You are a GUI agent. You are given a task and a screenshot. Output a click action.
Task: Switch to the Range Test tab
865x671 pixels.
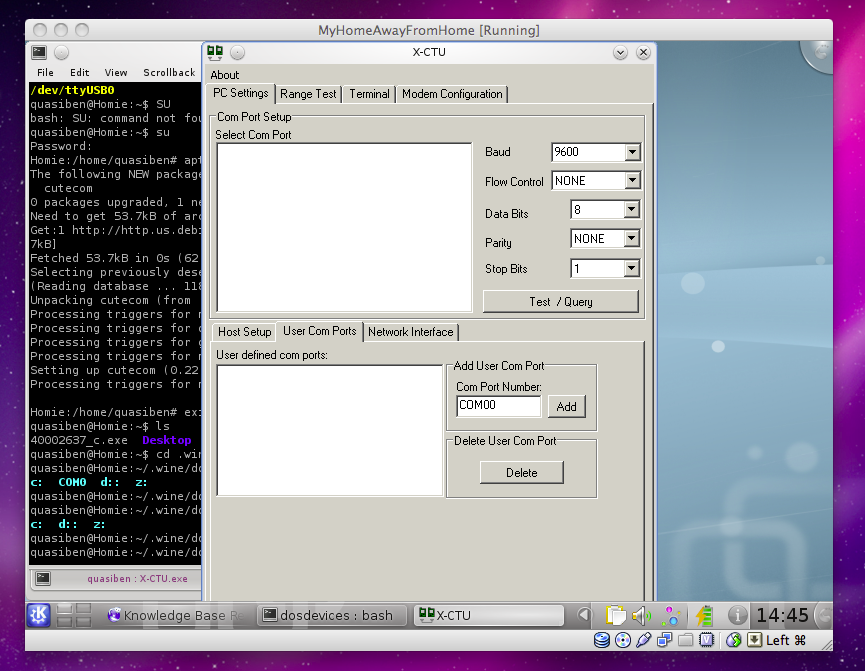[308, 94]
